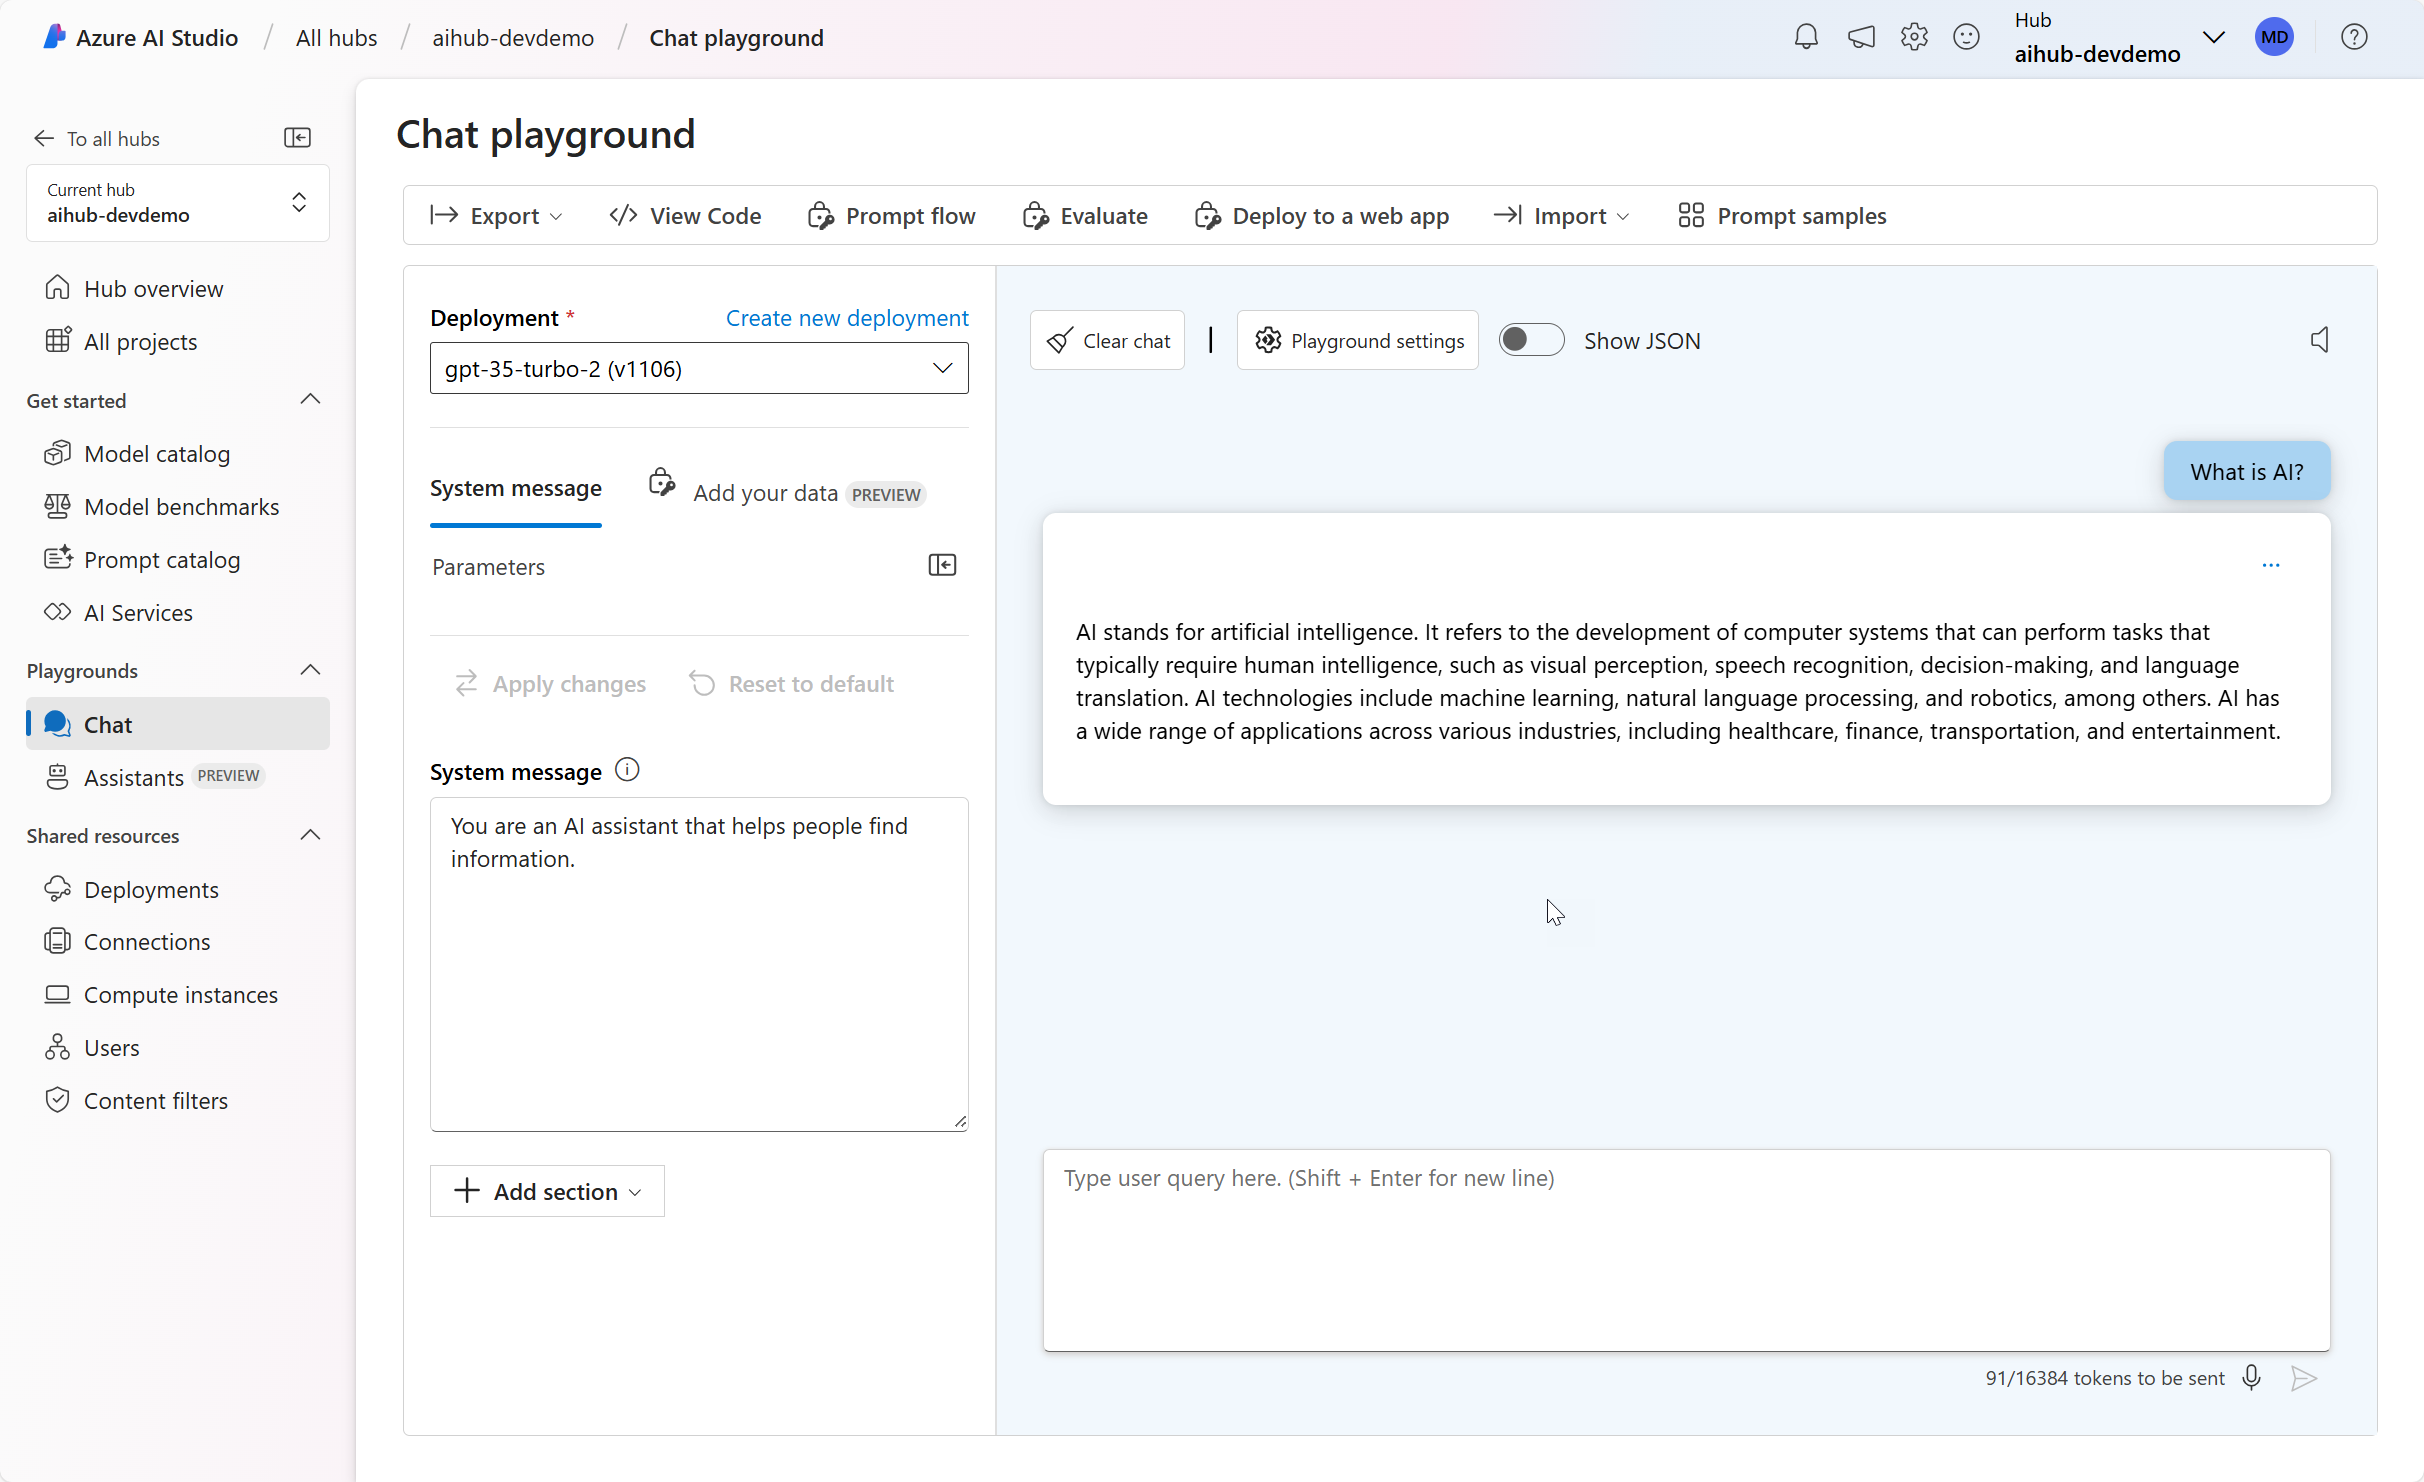This screenshot has height=1482, width=2424.
Task: Click the Export icon
Action: coord(445,215)
